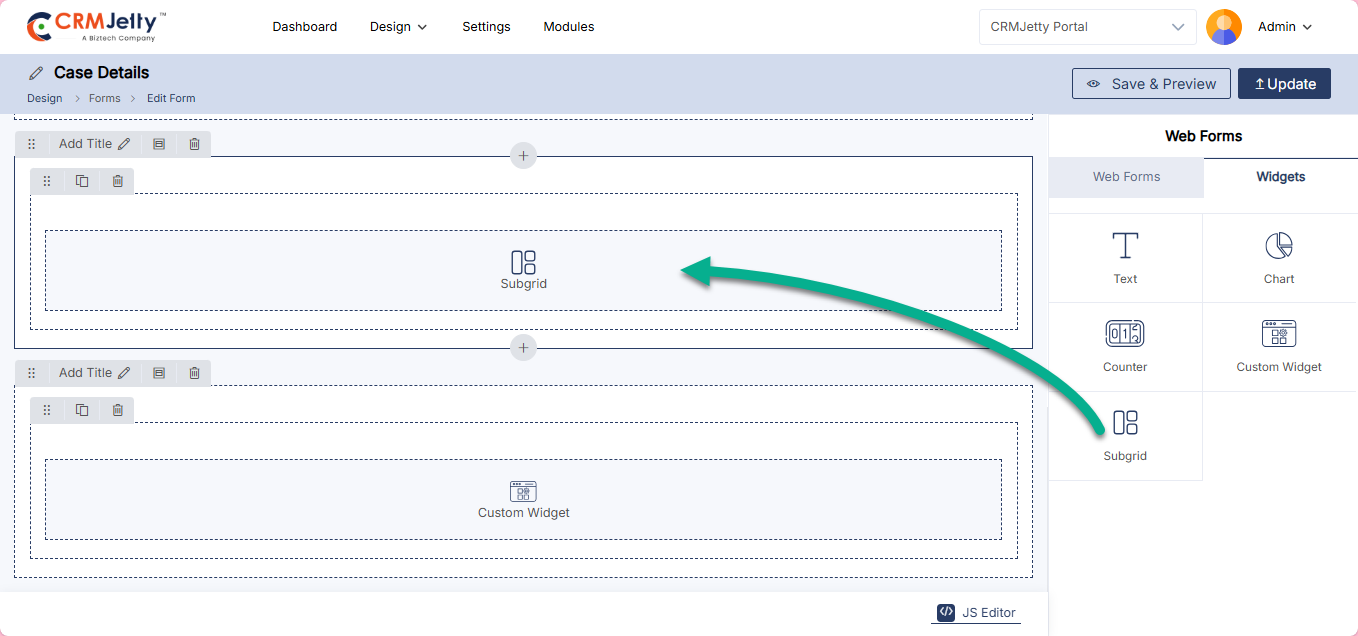Click the pencil icon beside Case Details

point(36,73)
